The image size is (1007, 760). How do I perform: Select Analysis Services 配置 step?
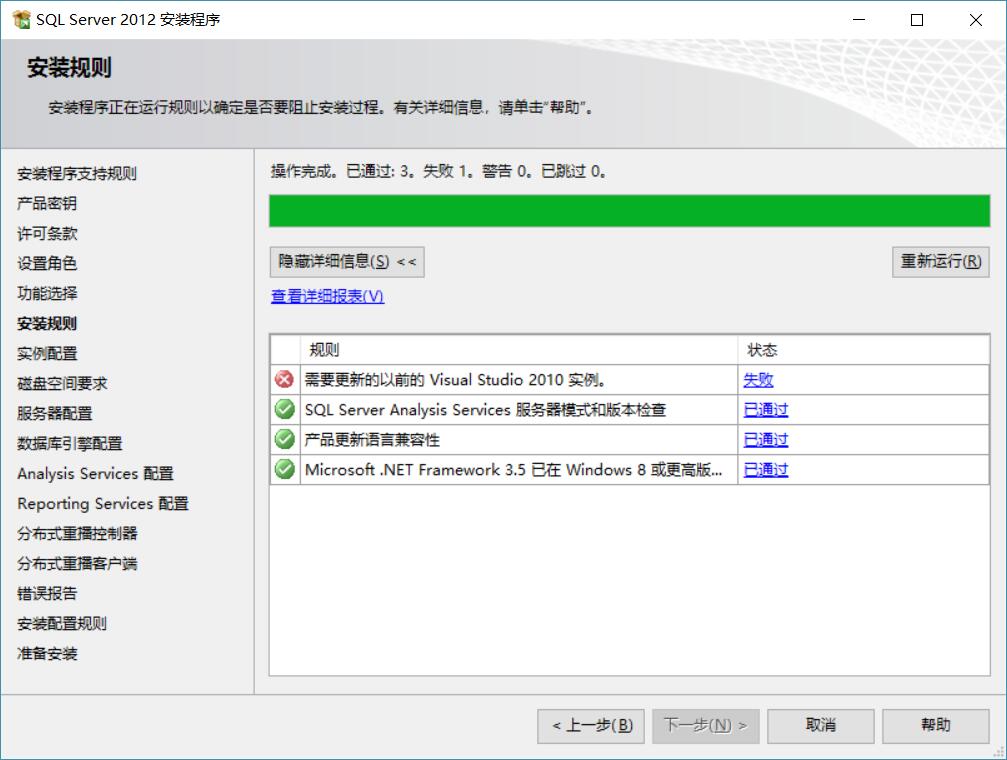[95, 474]
